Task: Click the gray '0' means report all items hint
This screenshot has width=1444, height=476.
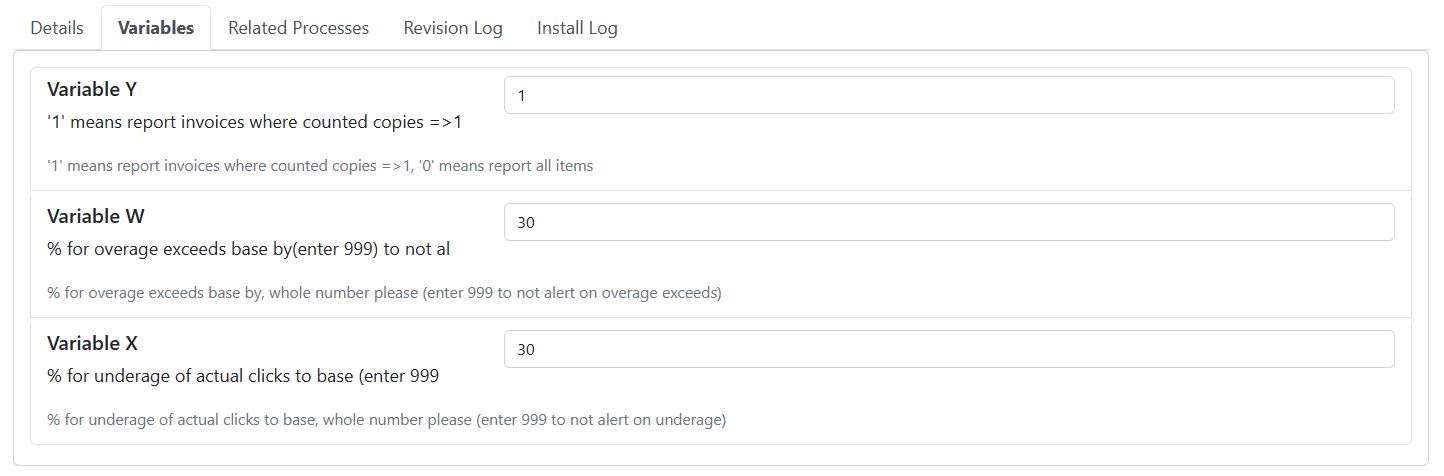Action: [320, 166]
